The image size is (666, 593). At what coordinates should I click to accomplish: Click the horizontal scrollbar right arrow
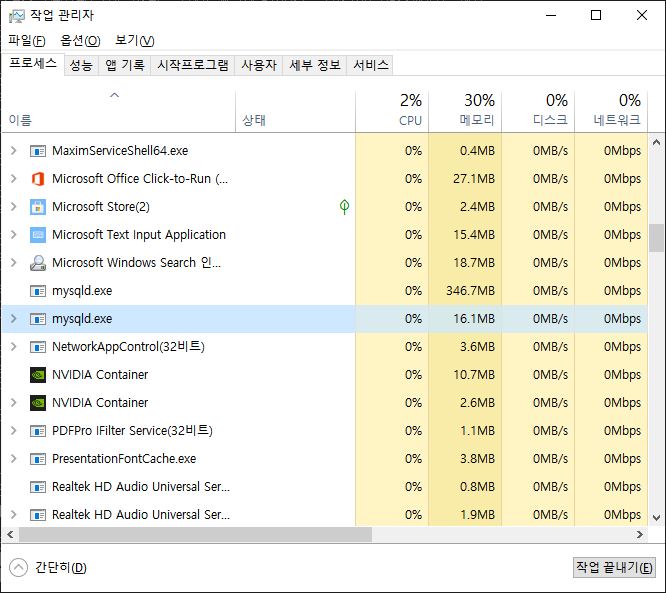tap(640, 534)
